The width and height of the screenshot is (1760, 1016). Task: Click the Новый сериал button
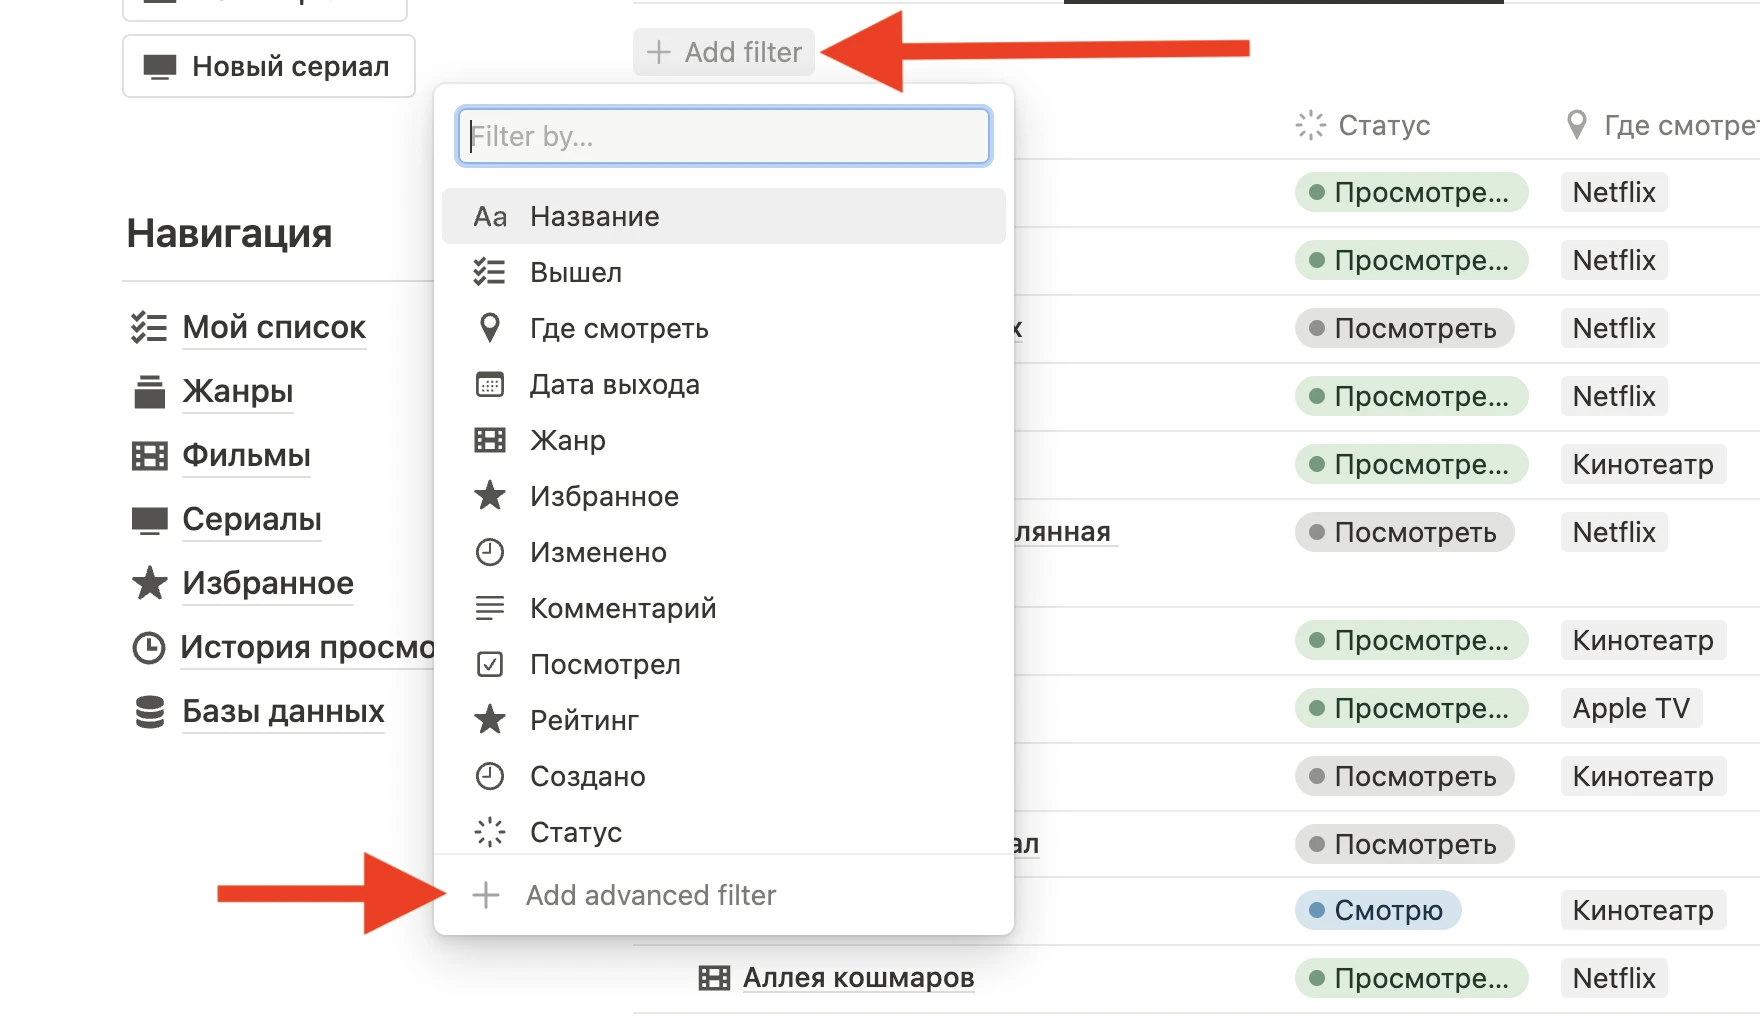tap(269, 66)
